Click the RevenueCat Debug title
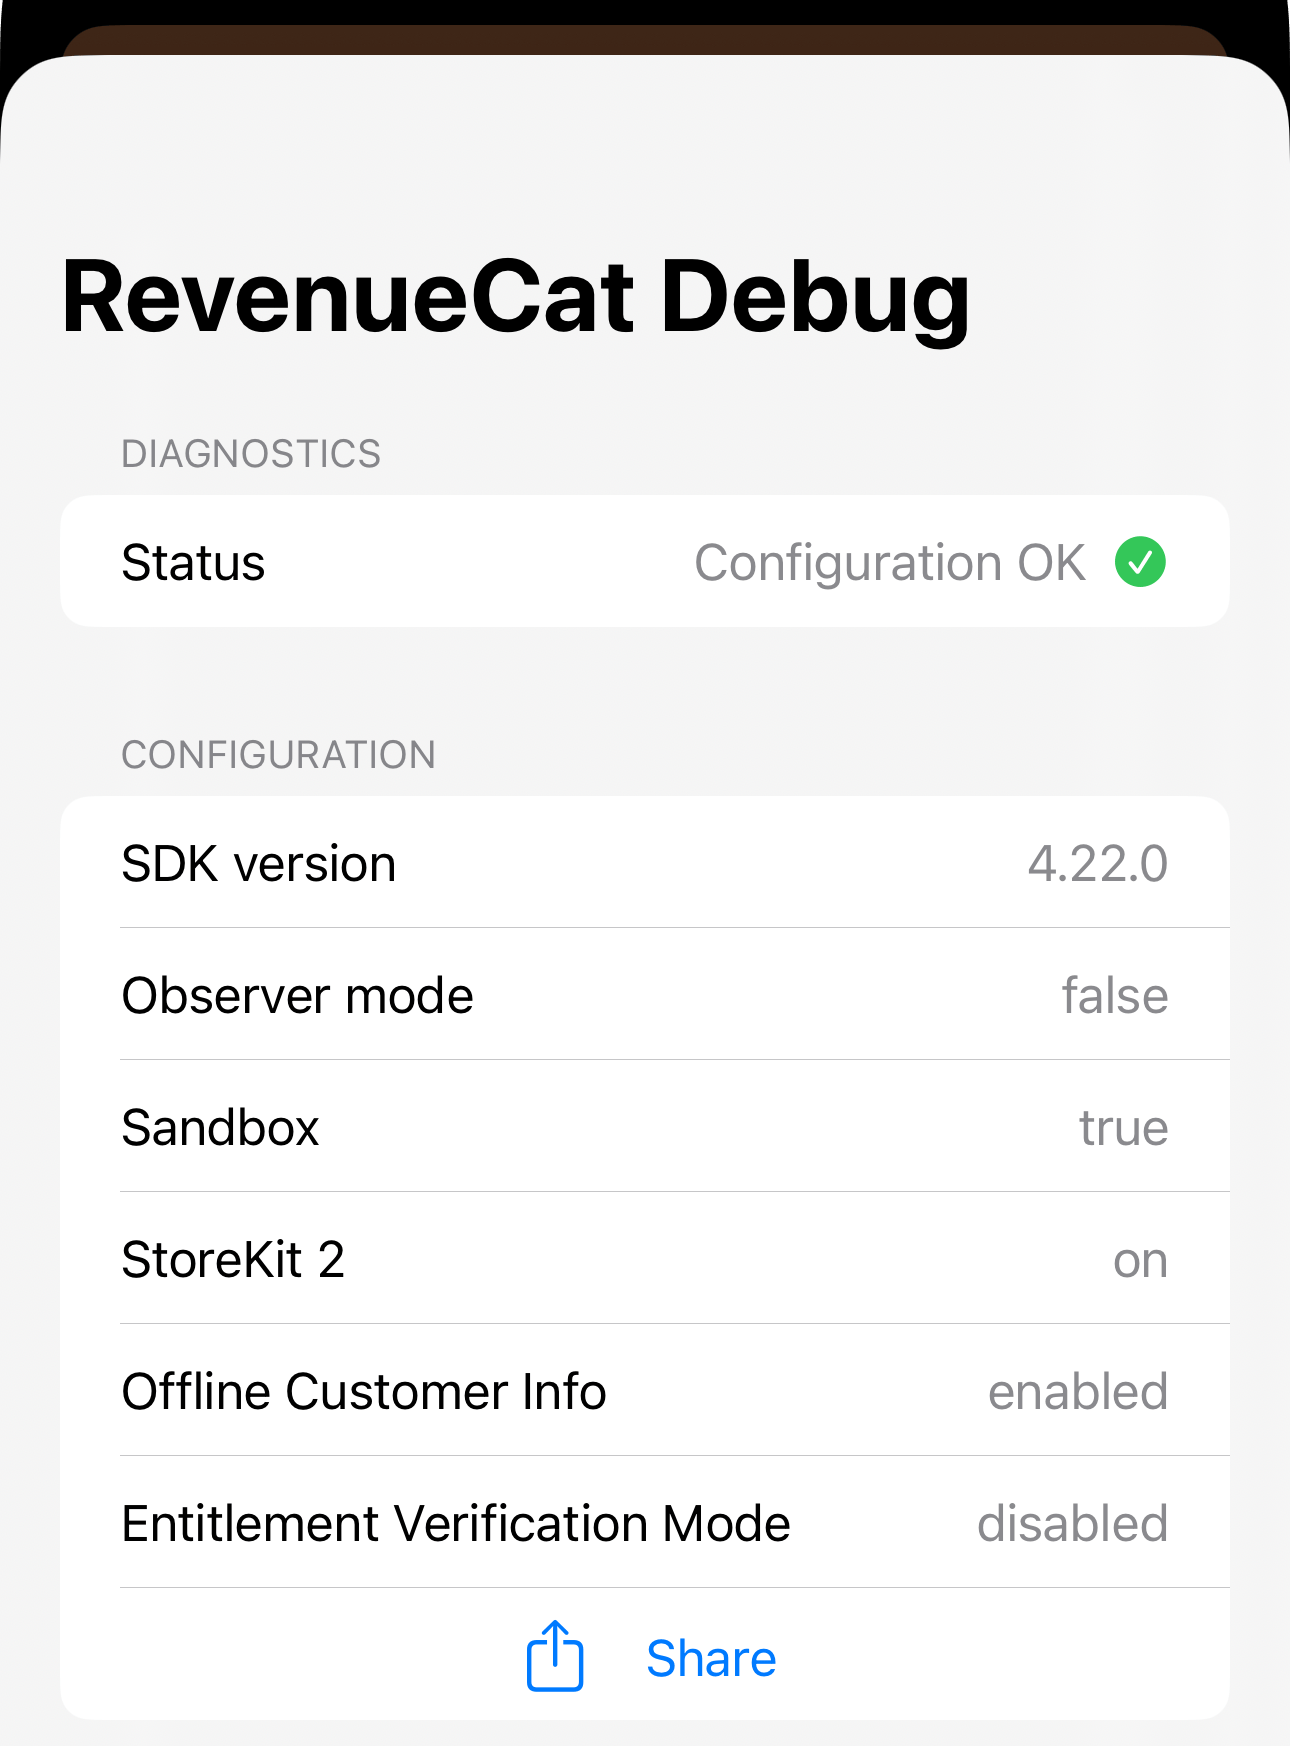The image size is (1290, 1746). pyautogui.click(x=516, y=296)
